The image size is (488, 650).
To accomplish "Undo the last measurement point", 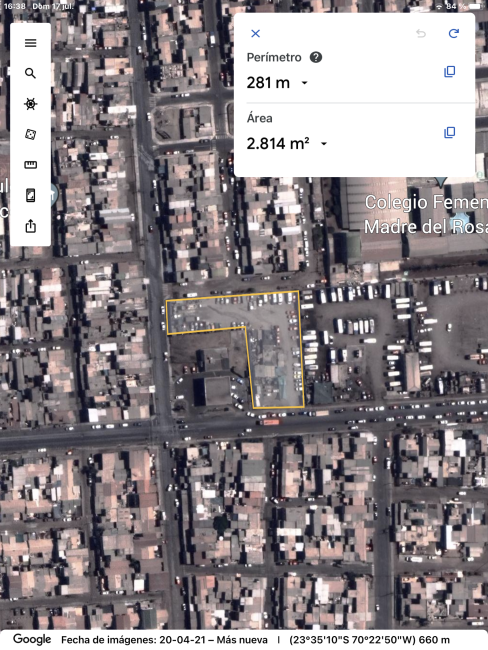I will click(x=421, y=33).
